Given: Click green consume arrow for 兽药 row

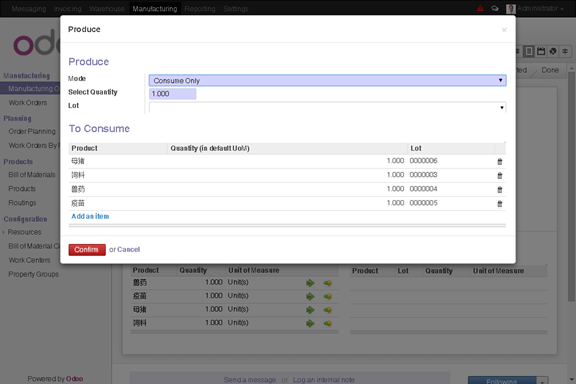Looking at the screenshot, I should tap(310, 283).
